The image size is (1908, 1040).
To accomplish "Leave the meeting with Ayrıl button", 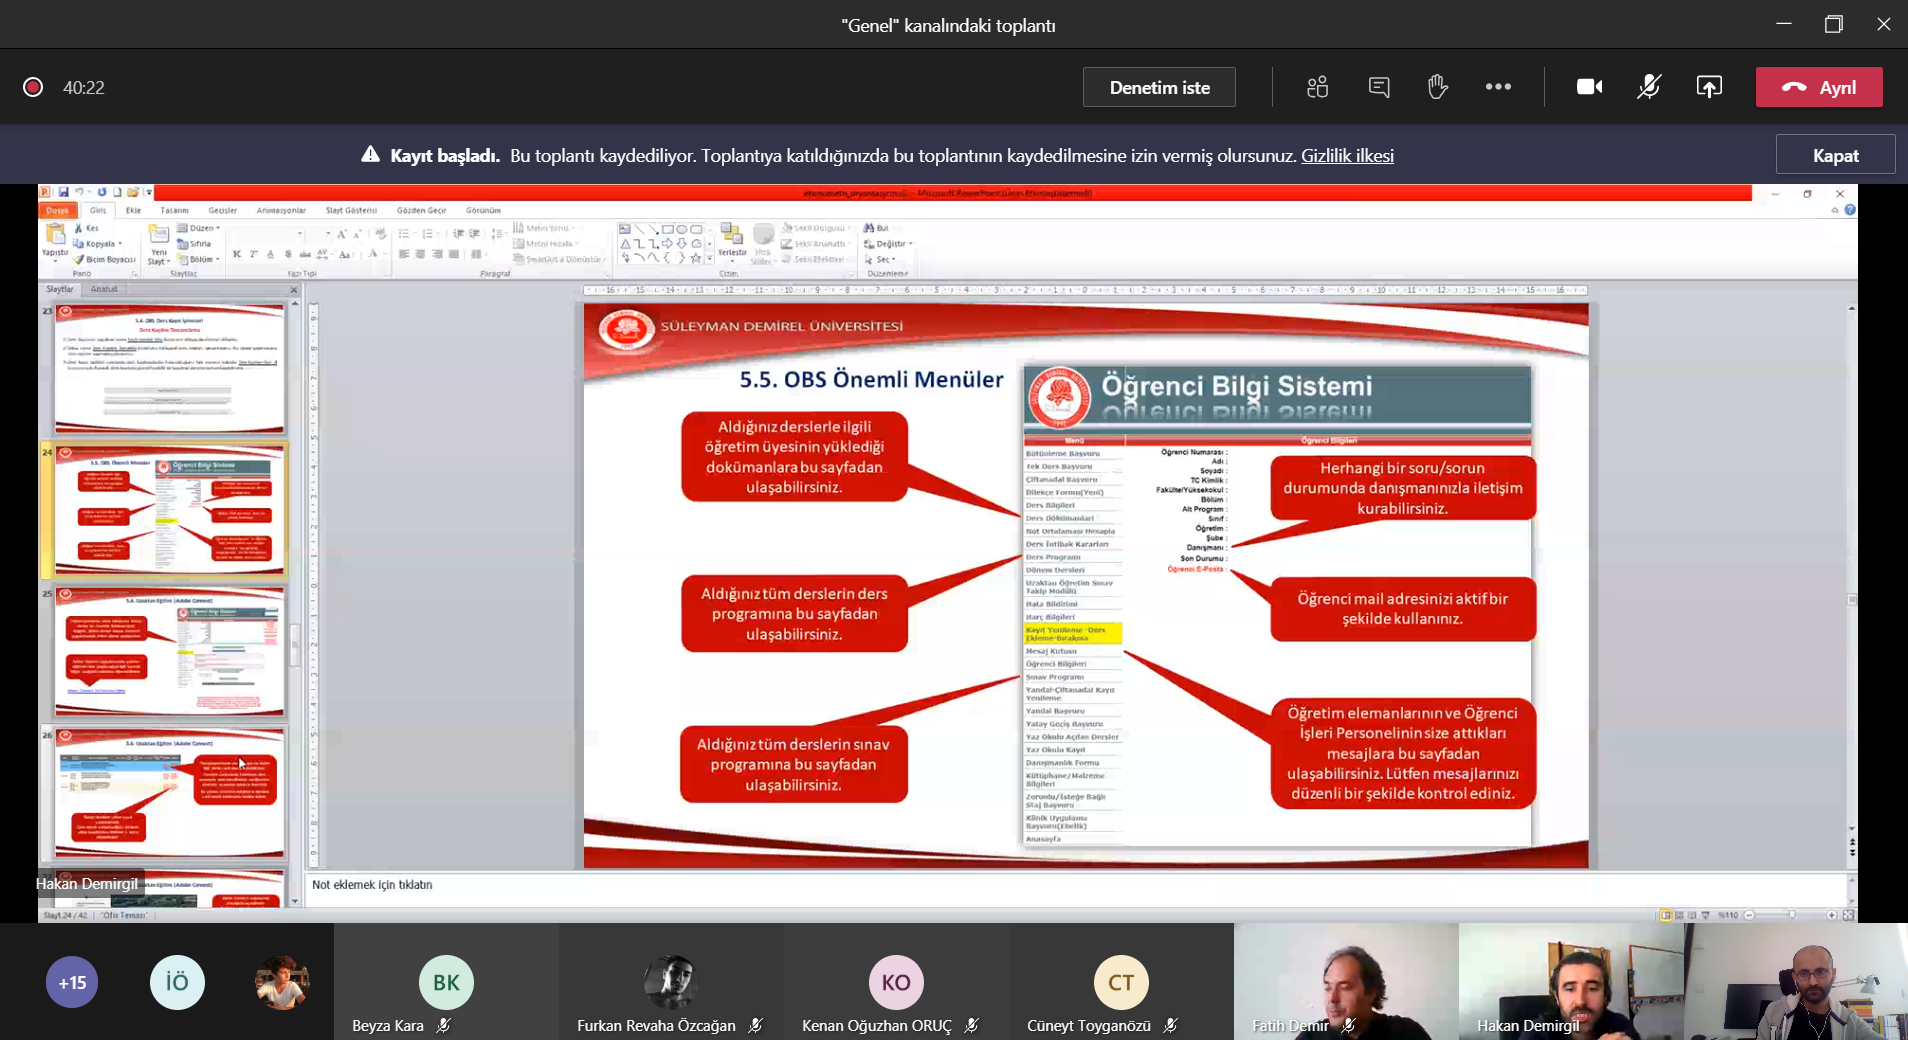I will [x=1819, y=87].
